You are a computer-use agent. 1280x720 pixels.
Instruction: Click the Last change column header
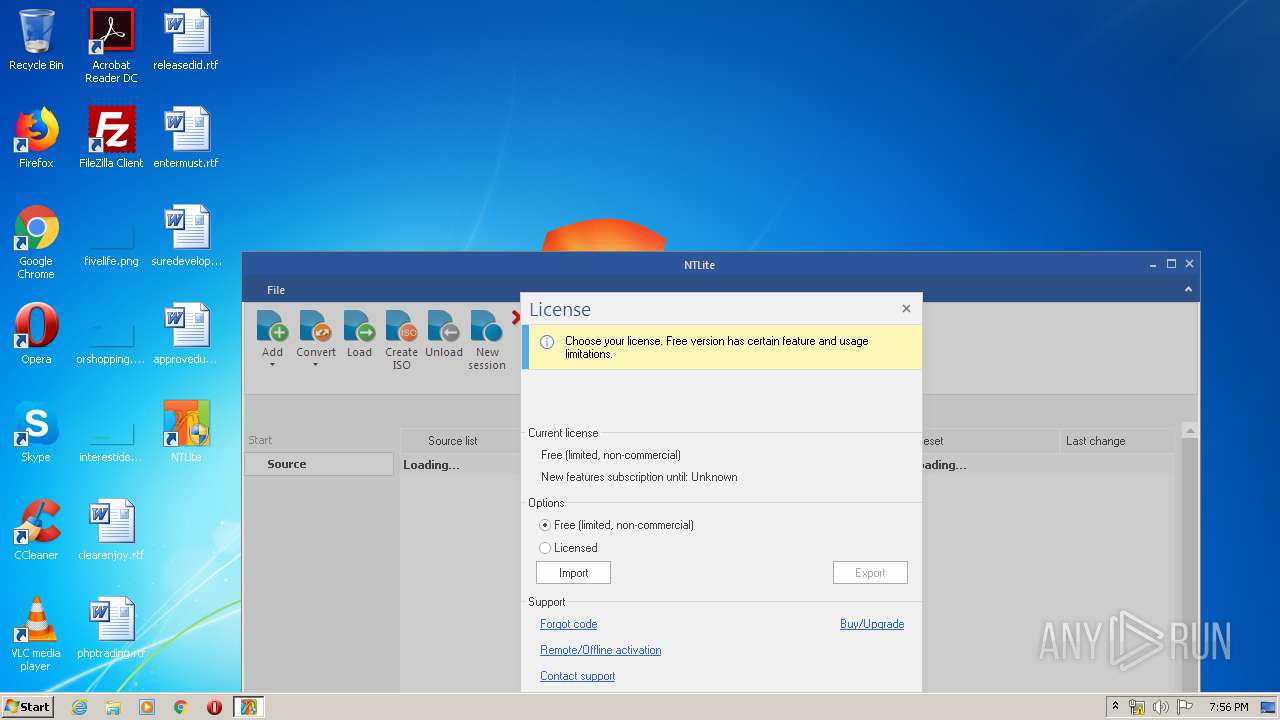(x=1117, y=441)
